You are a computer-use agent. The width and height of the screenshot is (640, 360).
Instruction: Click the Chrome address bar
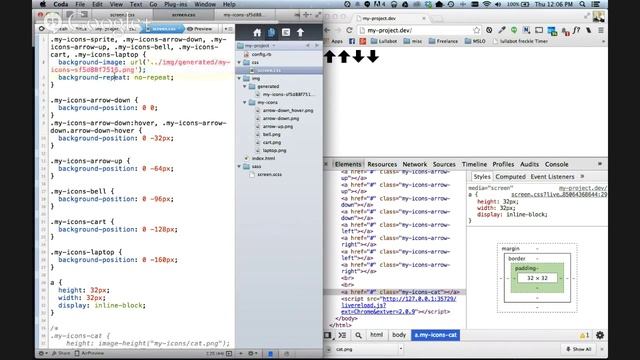(418, 30)
